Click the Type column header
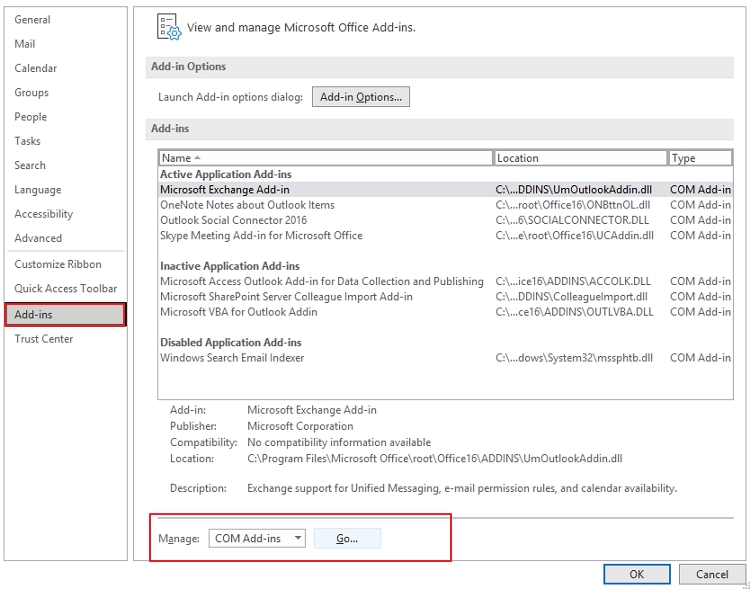750x589 pixels. coord(698,158)
